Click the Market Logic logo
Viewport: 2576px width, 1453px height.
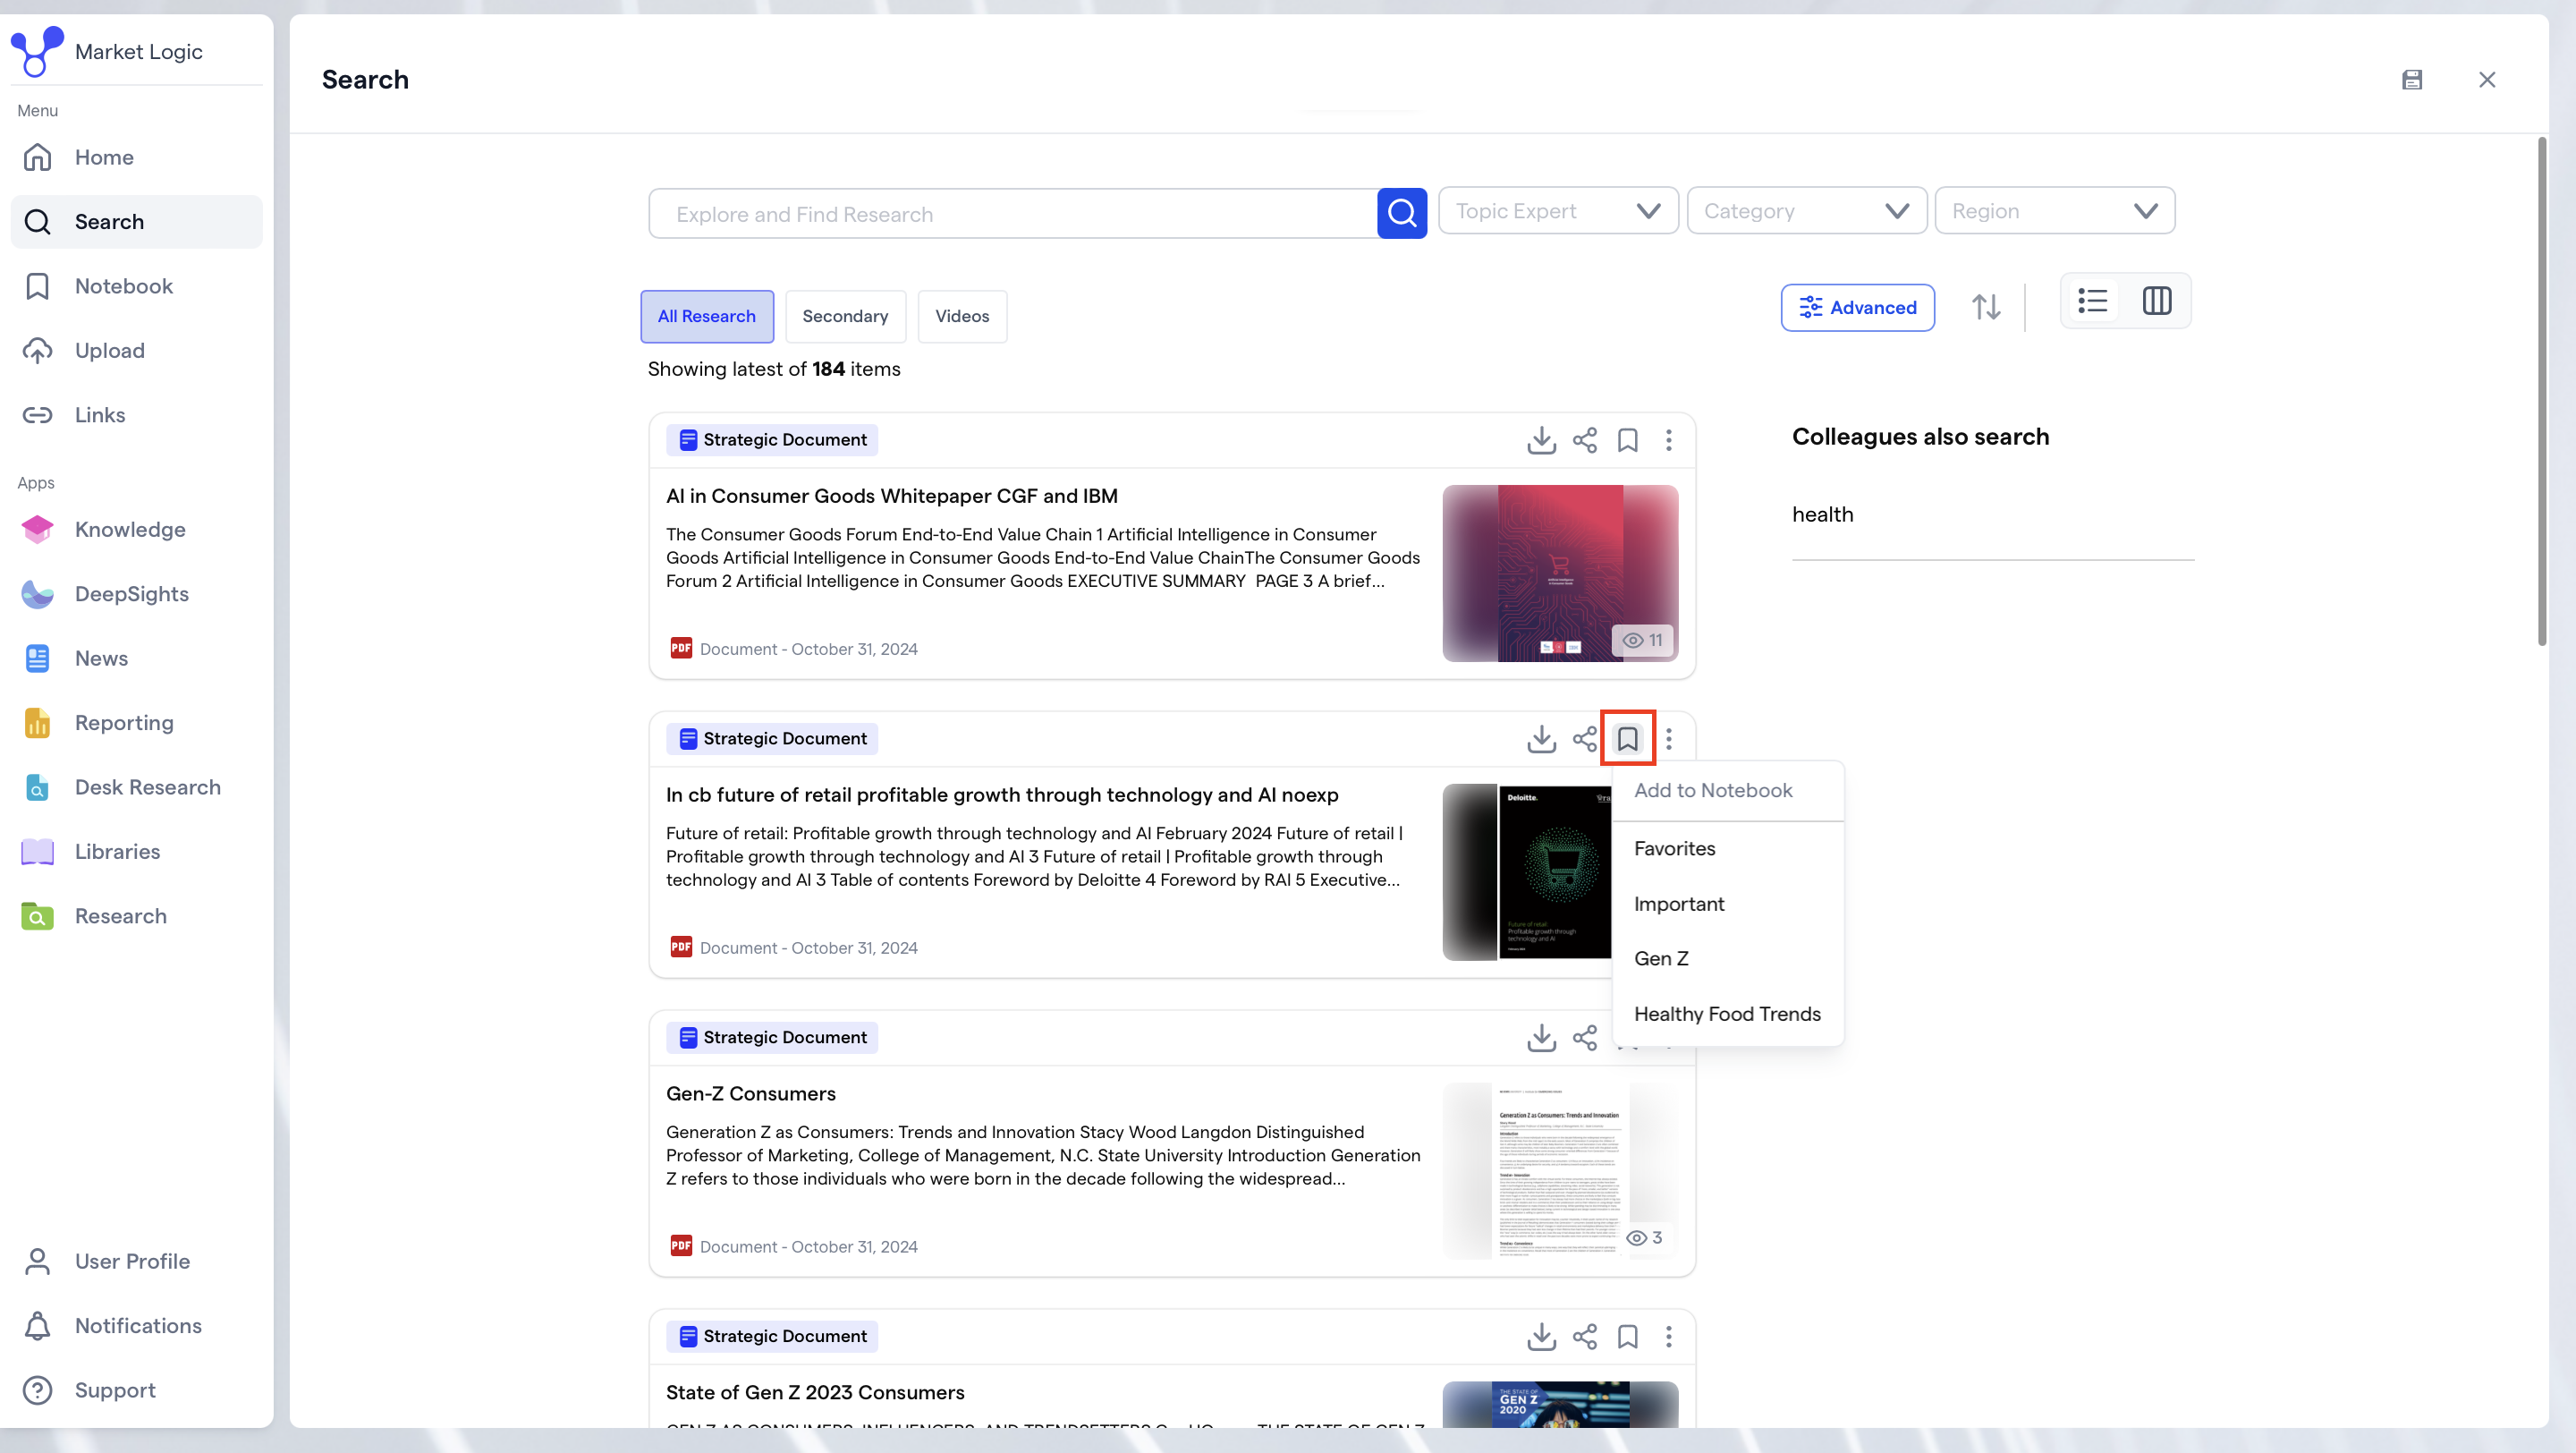pyautogui.click(x=37, y=52)
